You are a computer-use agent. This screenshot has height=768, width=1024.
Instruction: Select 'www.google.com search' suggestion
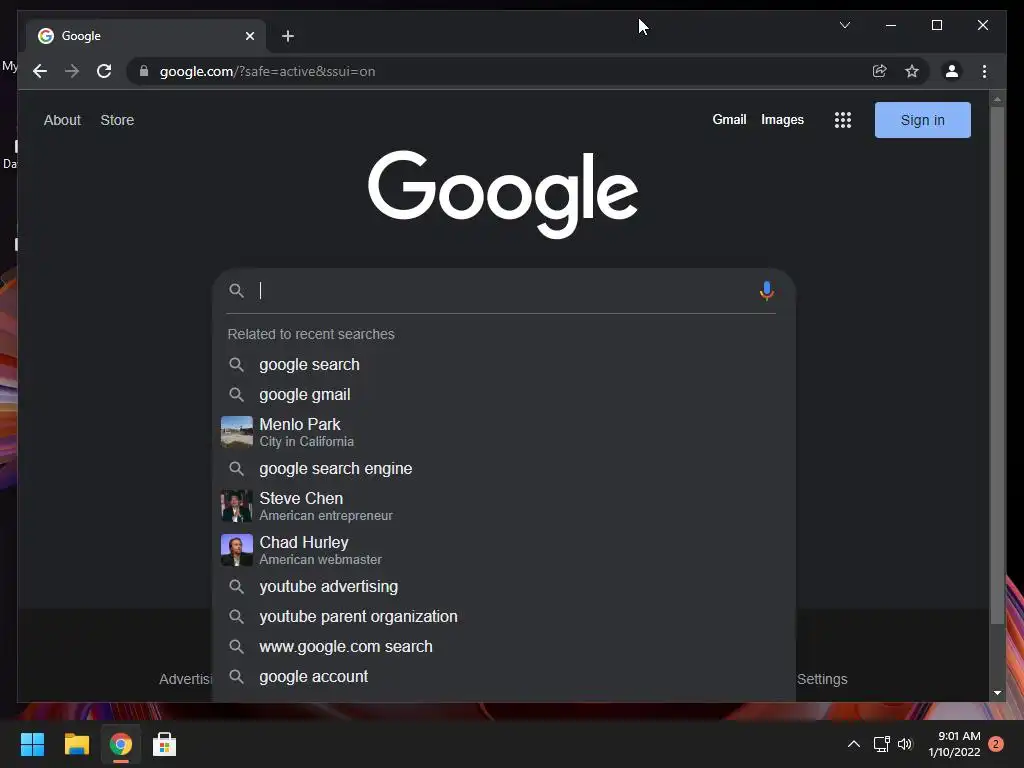point(504,647)
